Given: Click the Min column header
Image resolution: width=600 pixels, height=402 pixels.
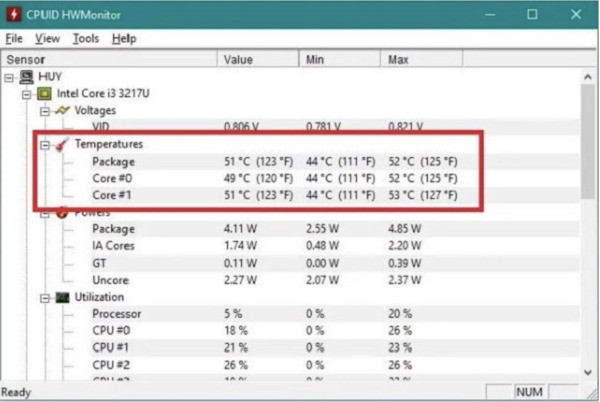Looking at the screenshot, I should pos(340,59).
